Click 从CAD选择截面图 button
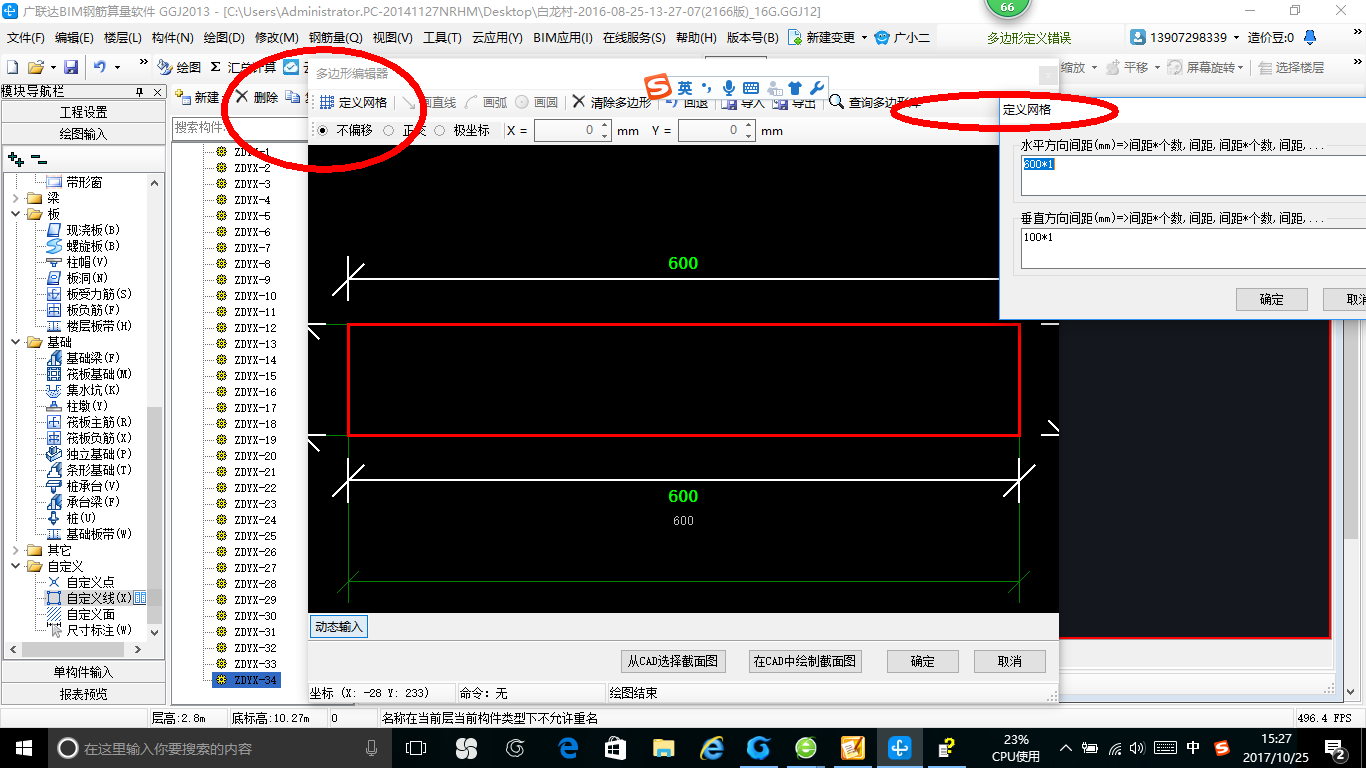Viewport: 1366px width, 768px height. coord(673,661)
